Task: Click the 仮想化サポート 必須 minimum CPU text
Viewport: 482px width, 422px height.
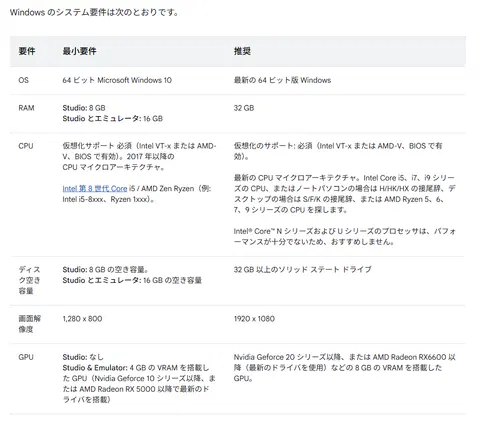Action: (x=139, y=156)
